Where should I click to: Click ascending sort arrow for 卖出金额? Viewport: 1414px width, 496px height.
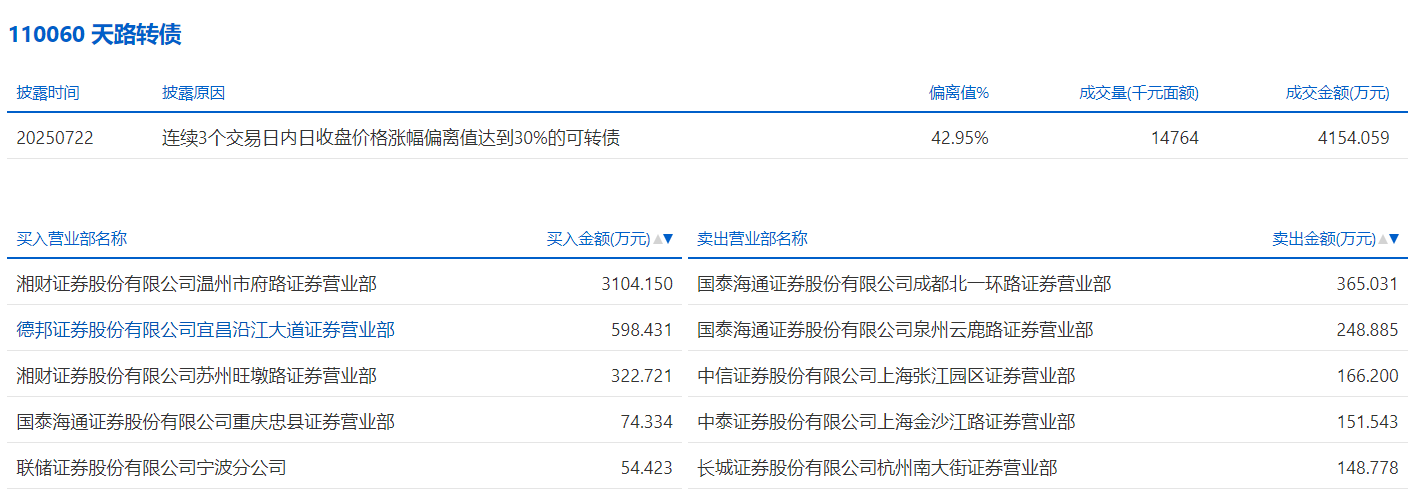[x=1383, y=239]
